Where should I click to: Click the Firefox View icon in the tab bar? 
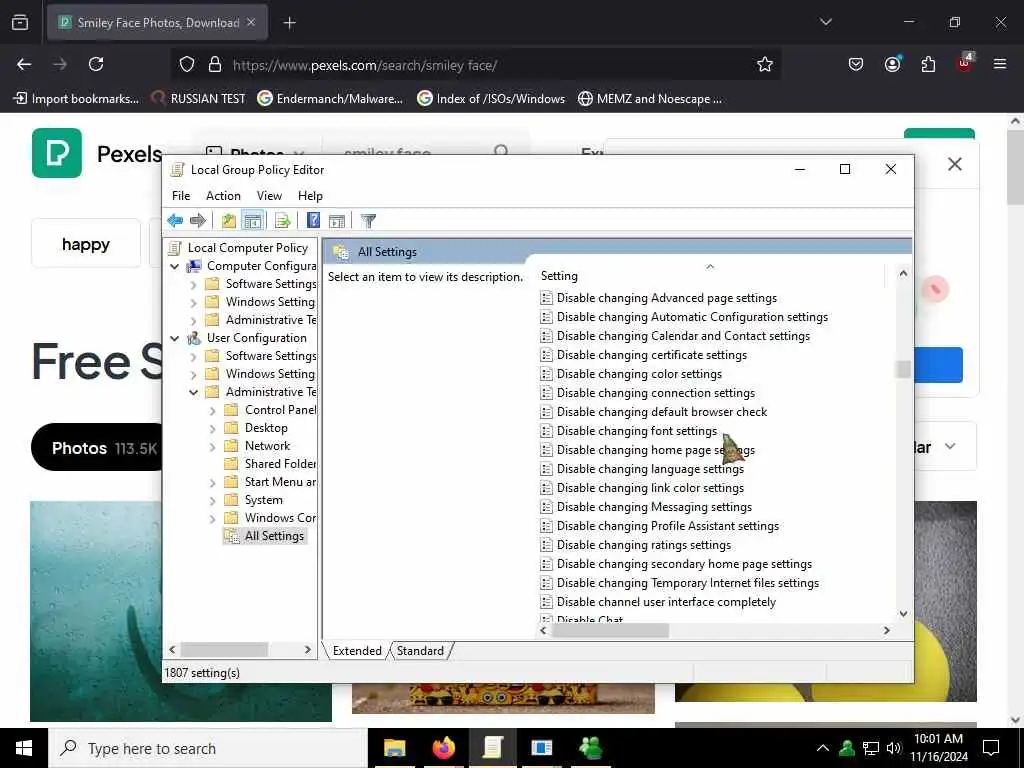click(20, 22)
